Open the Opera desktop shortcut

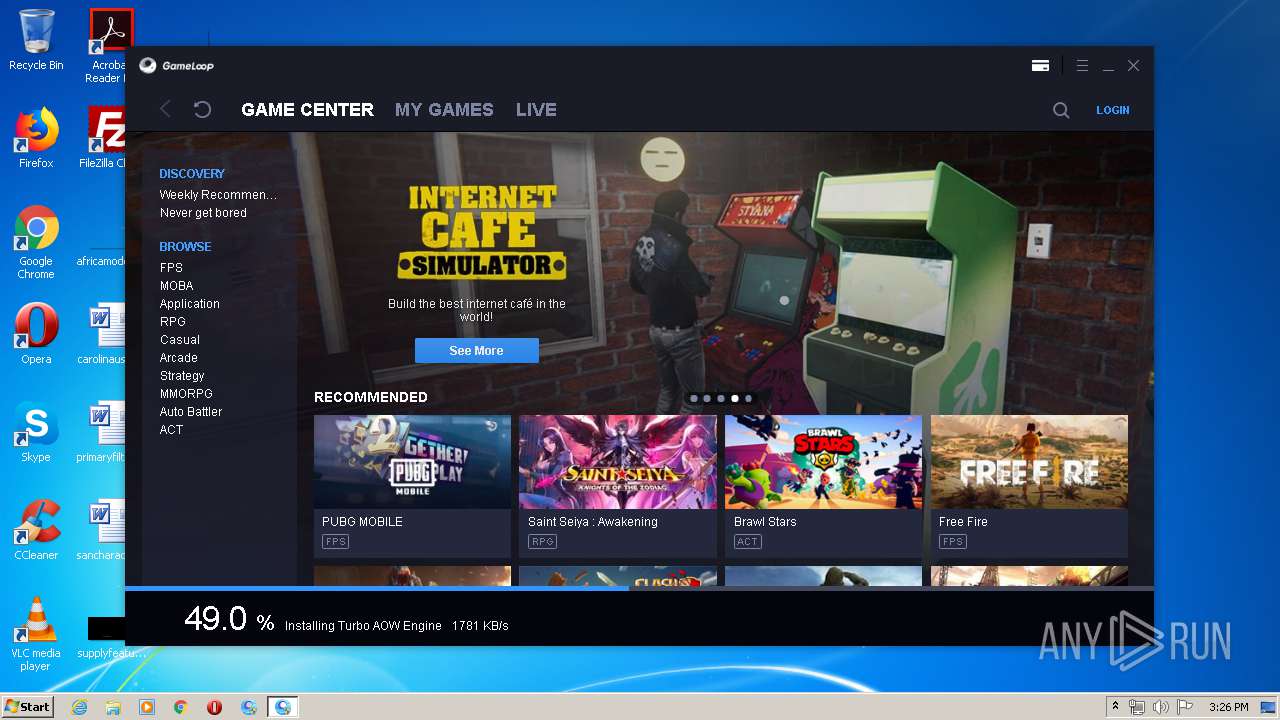tap(36, 334)
